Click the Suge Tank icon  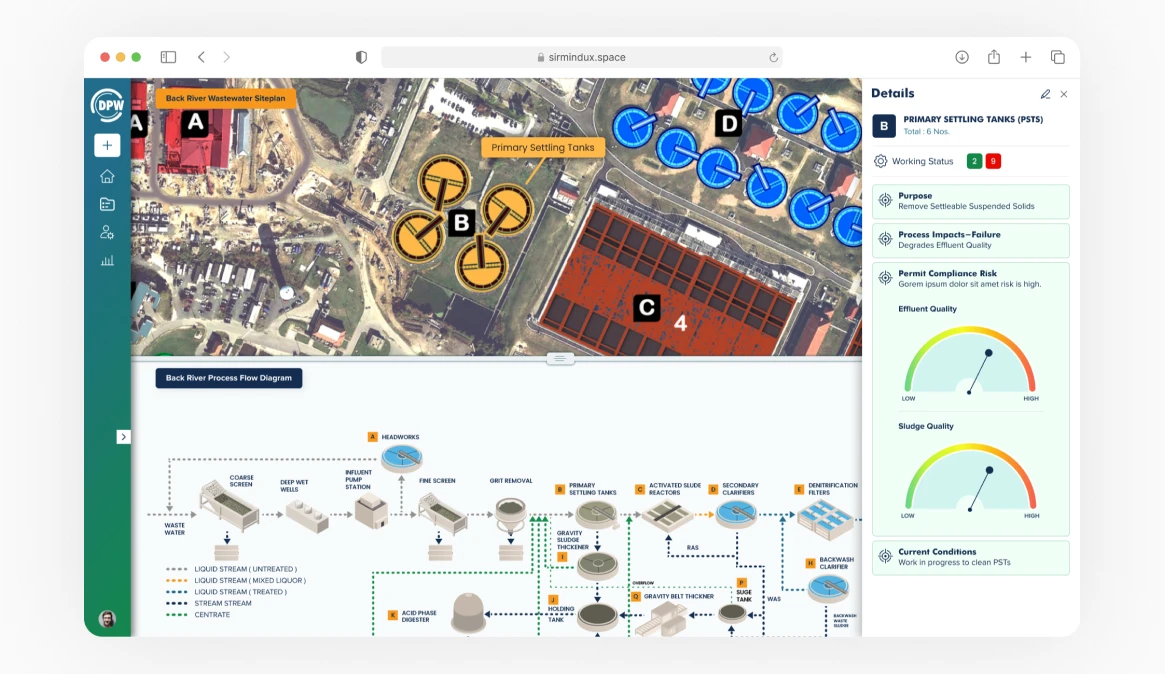click(733, 614)
